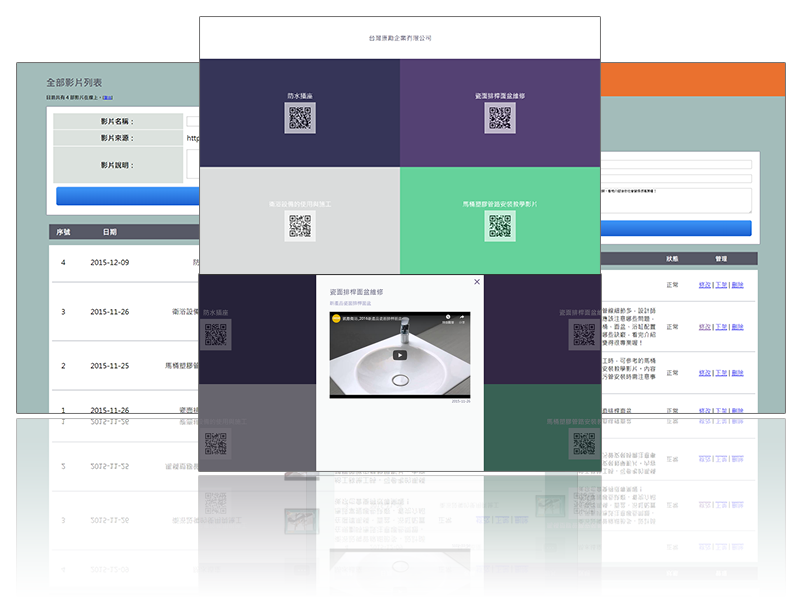Screen dimensions: 800x600
Task: Click the 序號 column header
Action: [63, 232]
